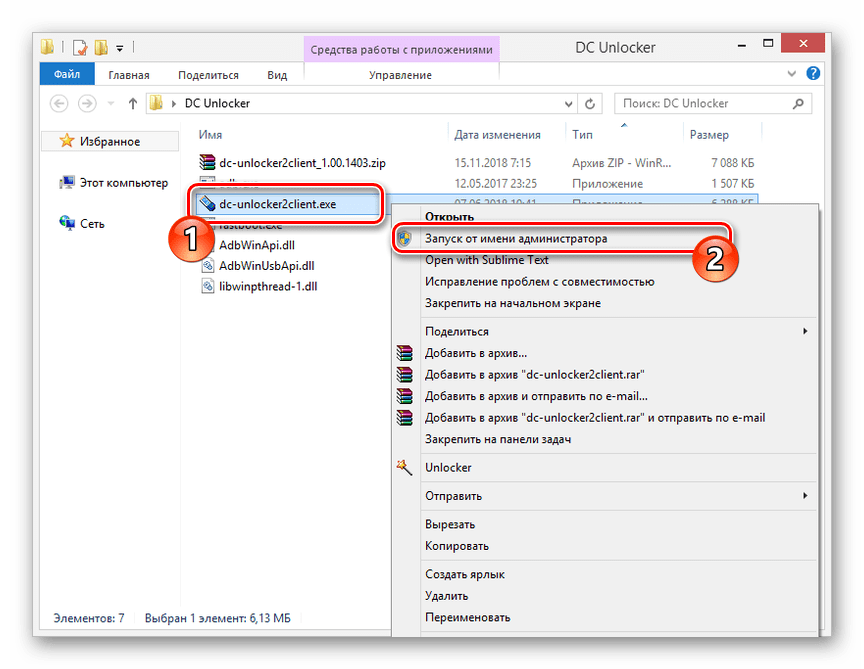Select AdbWinUsbApi.dll file
This screenshot has width=864, height=669.
coord(267,266)
